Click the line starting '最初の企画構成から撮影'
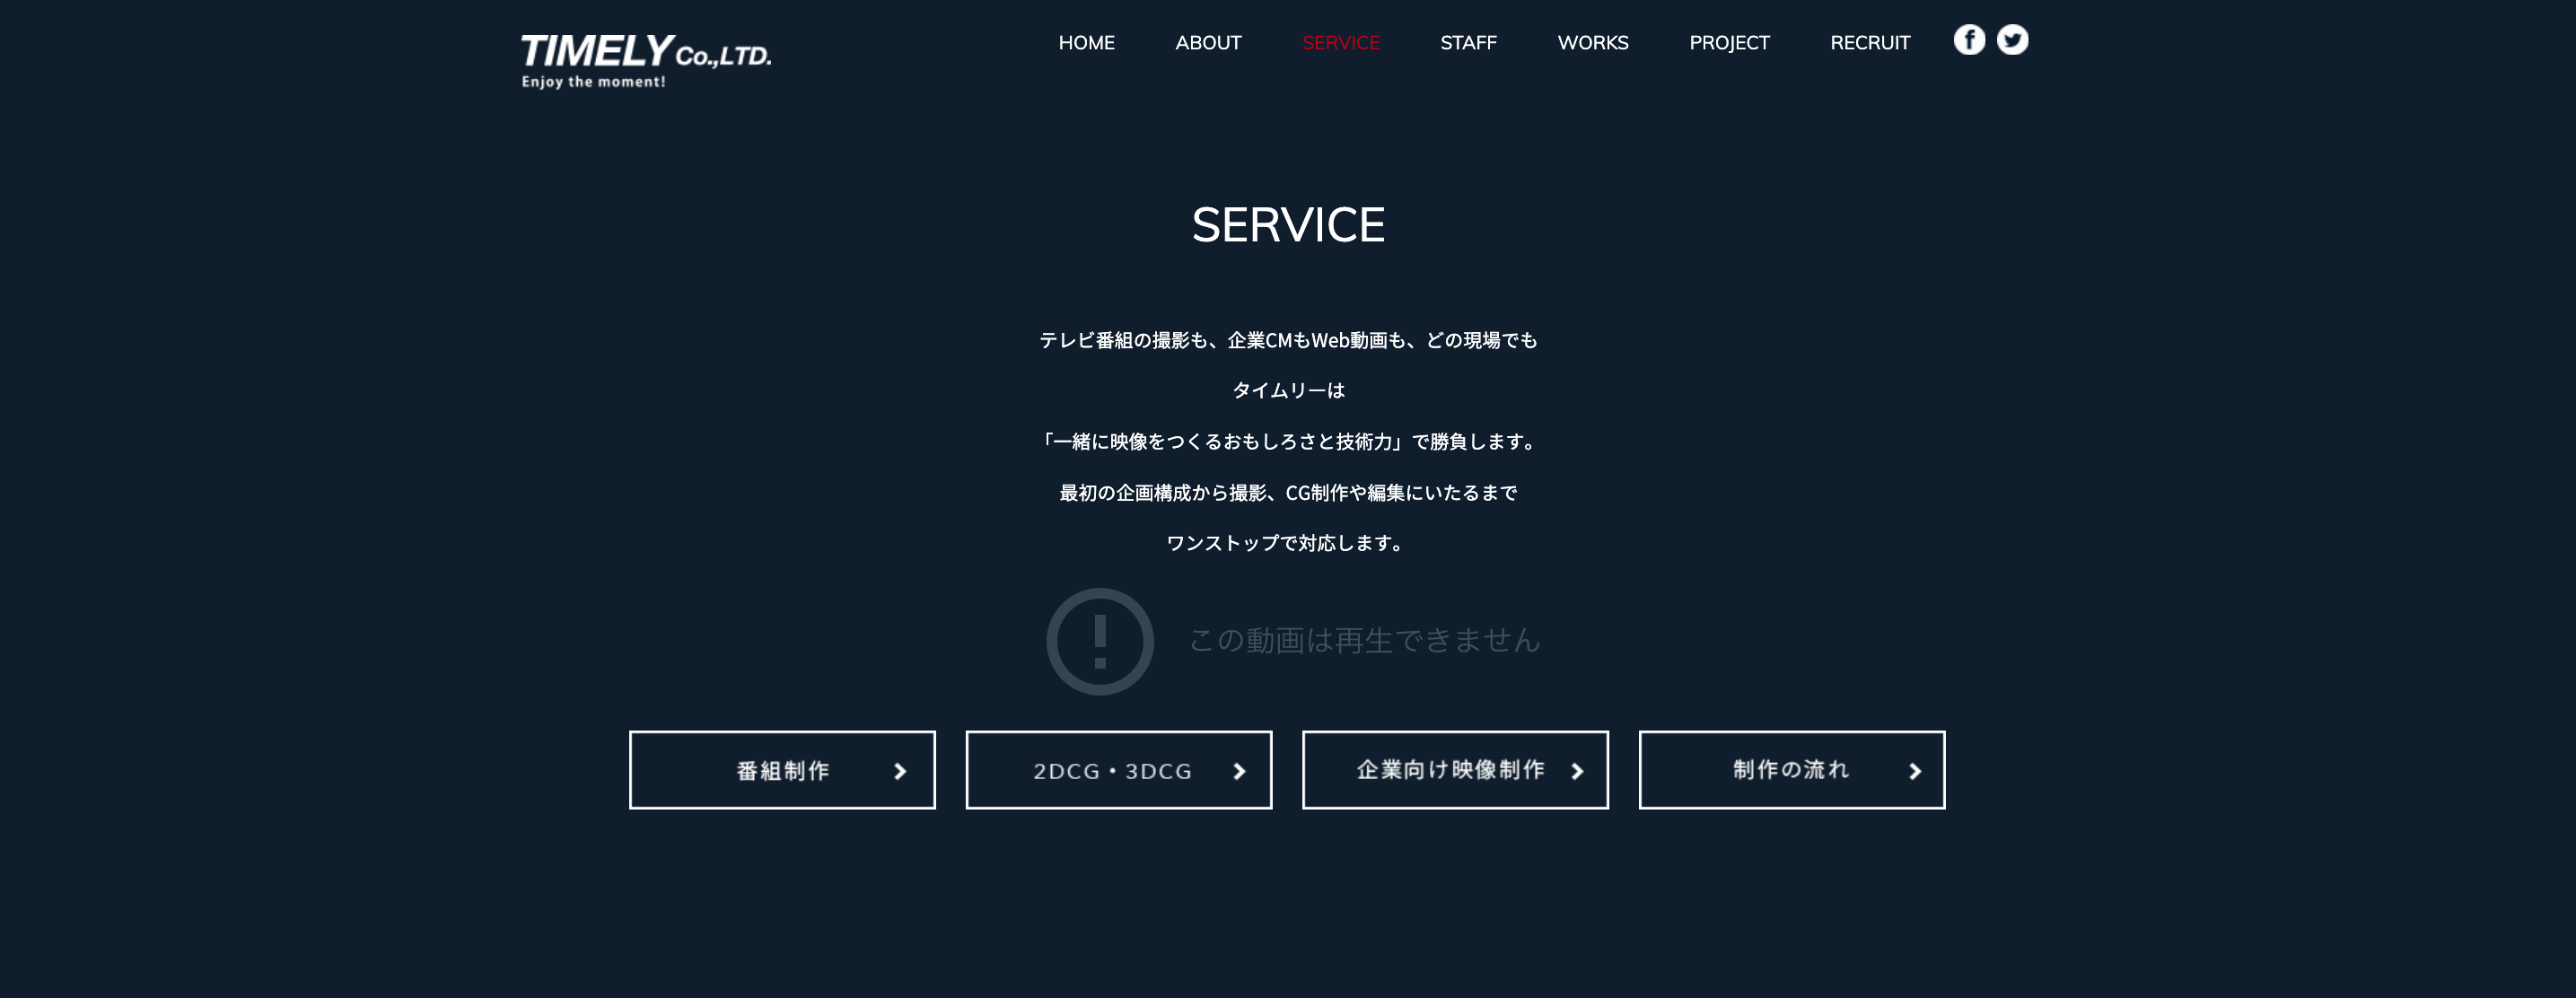This screenshot has height=998, width=2576. click(x=1288, y=493)
